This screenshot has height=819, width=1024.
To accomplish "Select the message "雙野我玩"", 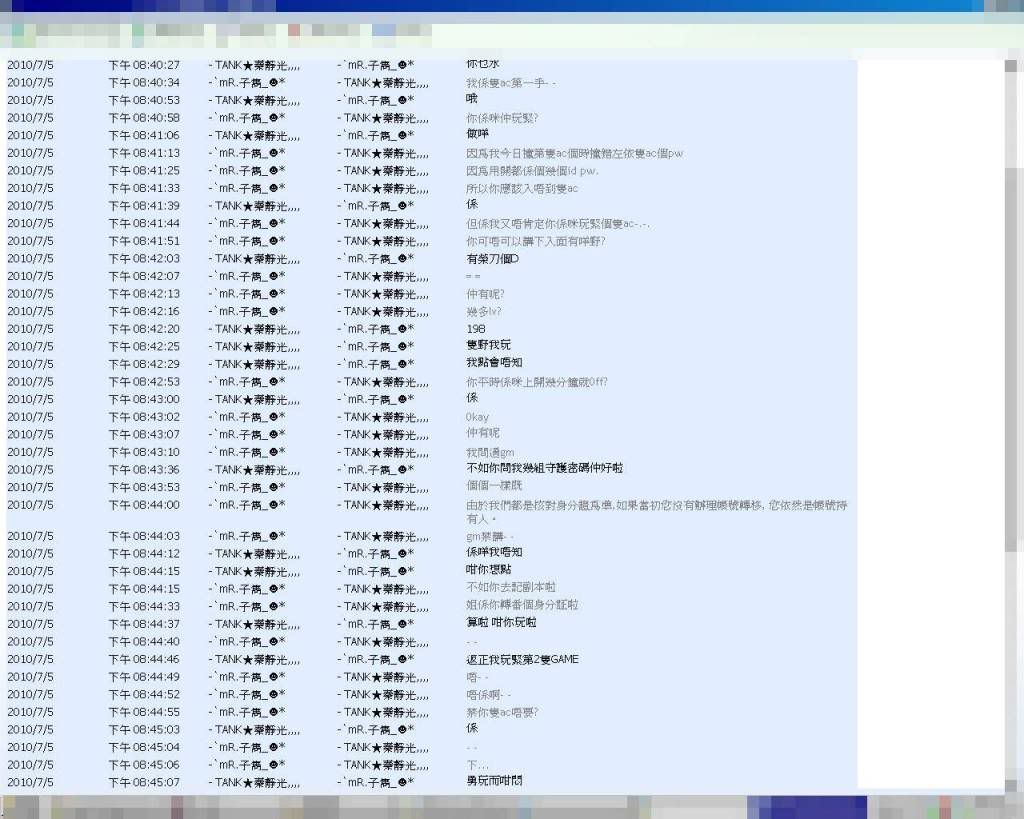I will [x=488, y=346].
